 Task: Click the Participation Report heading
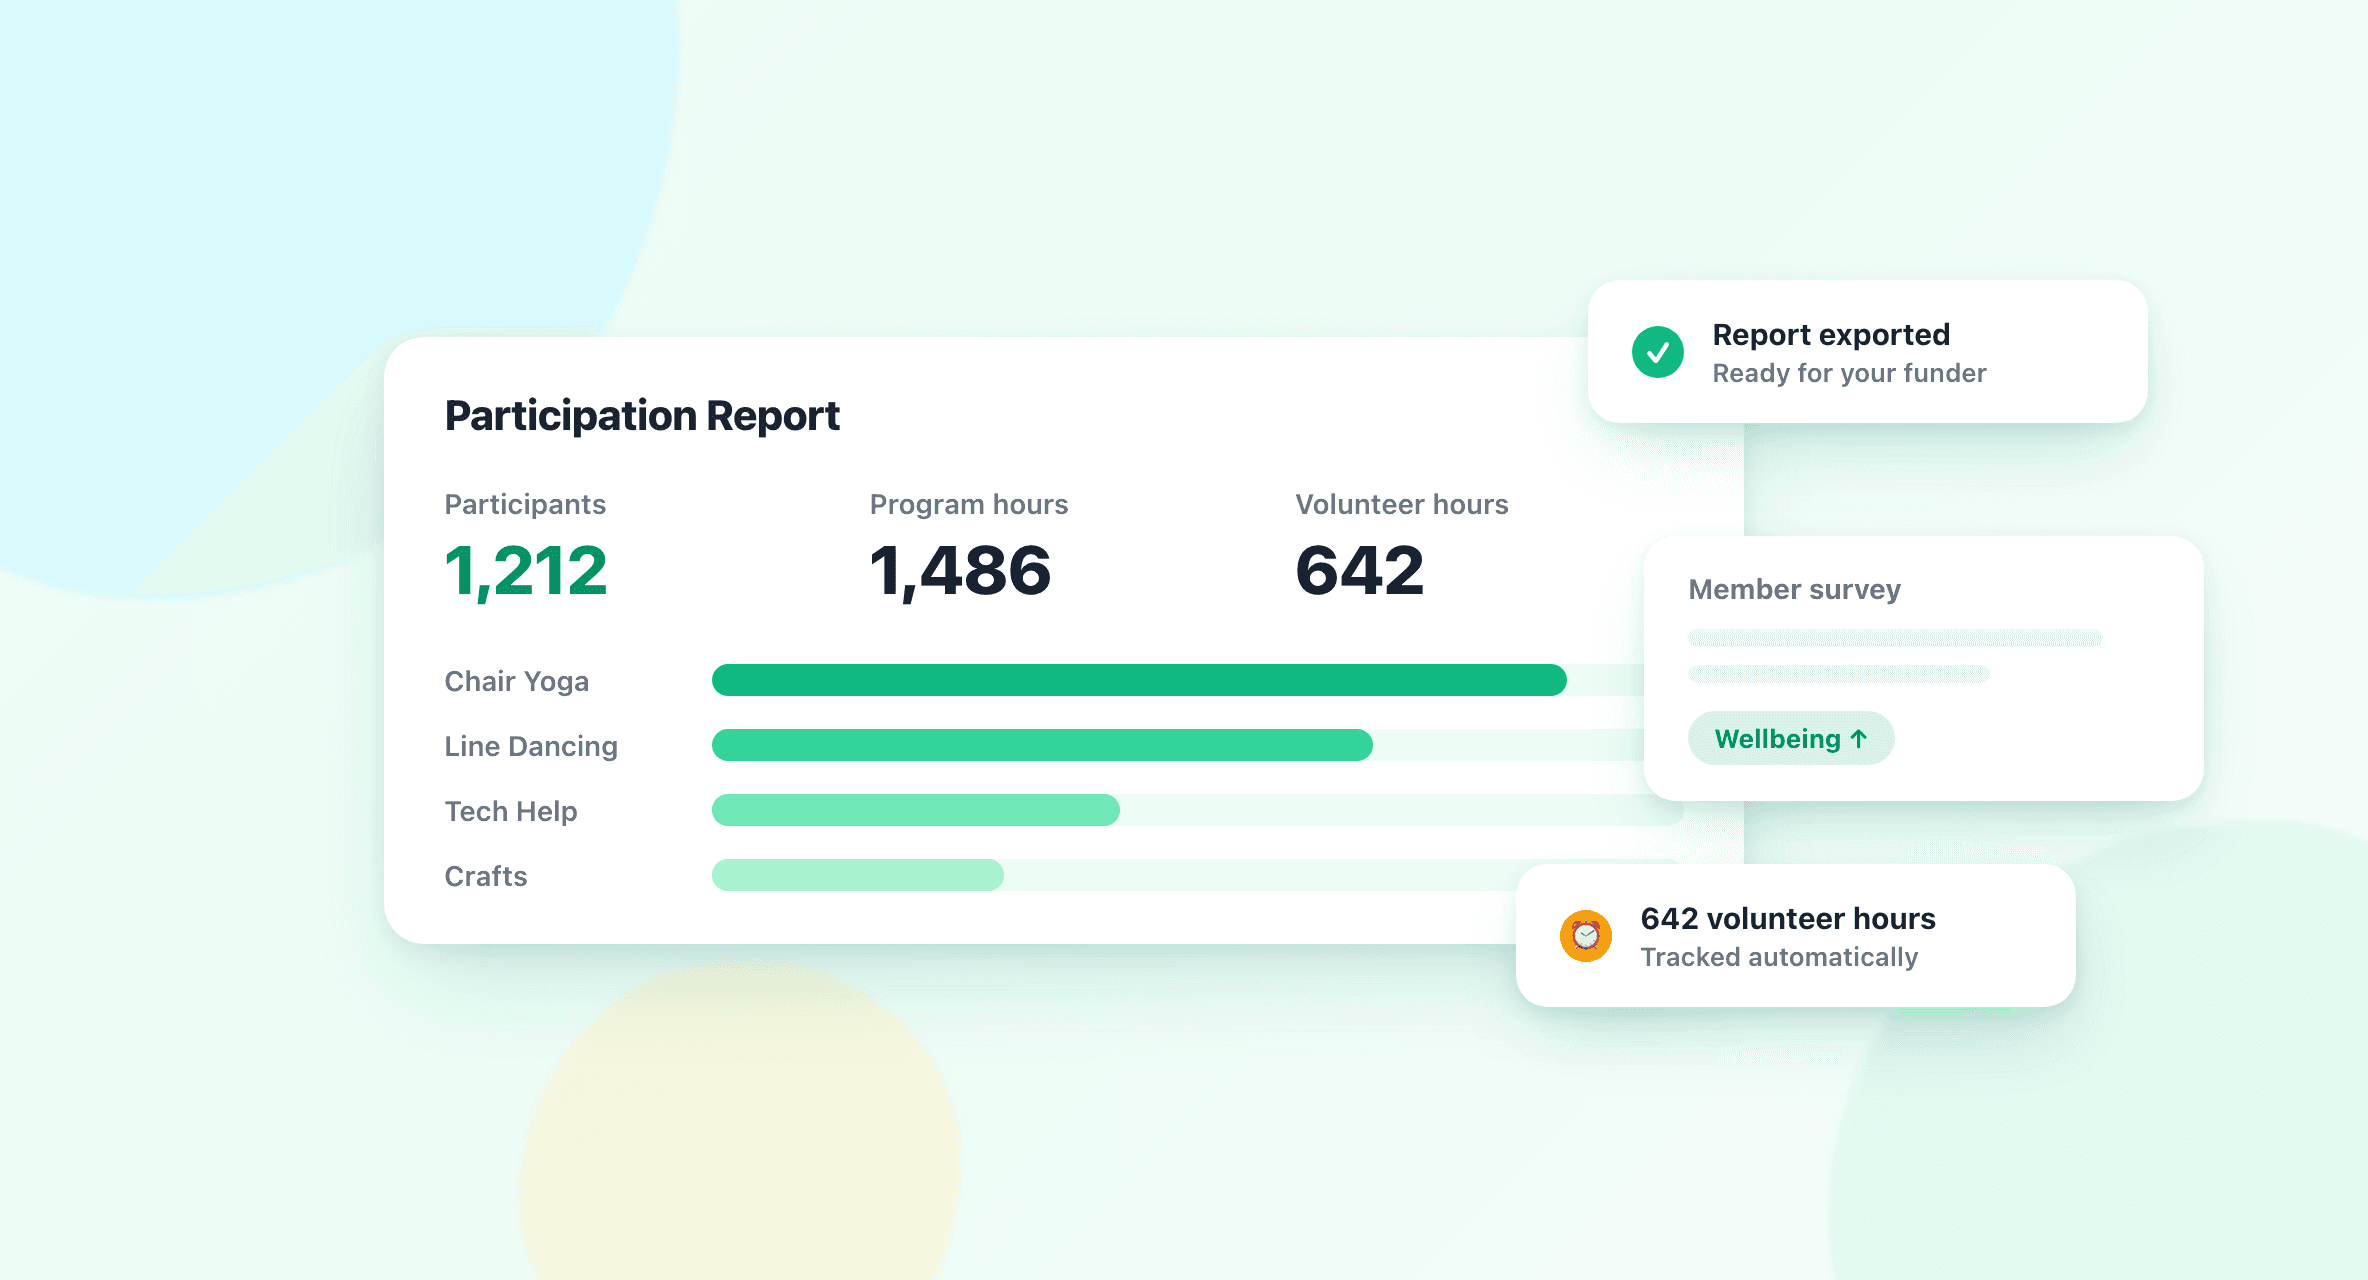tap(642, 416)
